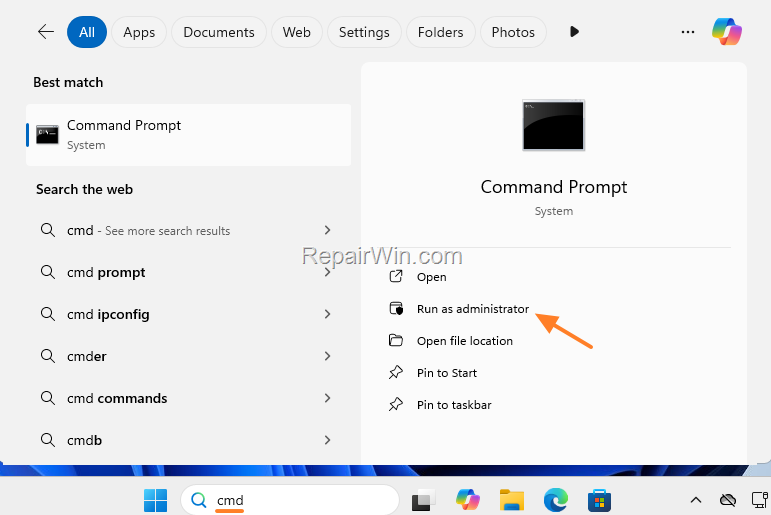771x515 pixels.
Task: Select Pin to taskbar option
Action: pyautogui.click(x=453, y=405)
